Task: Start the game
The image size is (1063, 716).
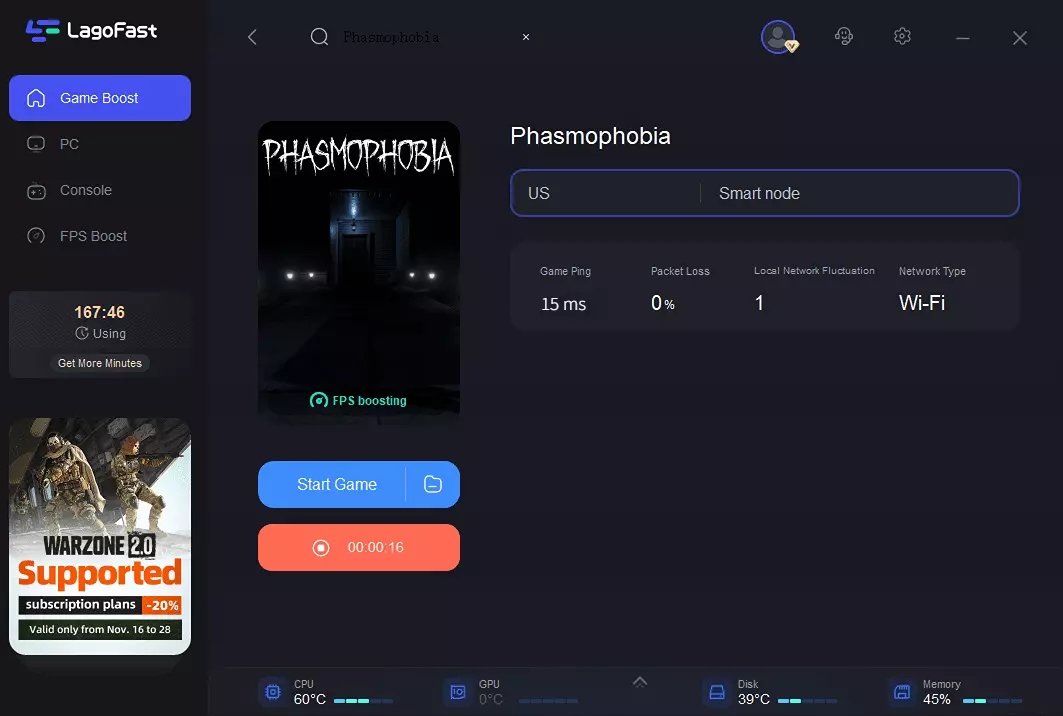Action: click(x=332, y=484)
